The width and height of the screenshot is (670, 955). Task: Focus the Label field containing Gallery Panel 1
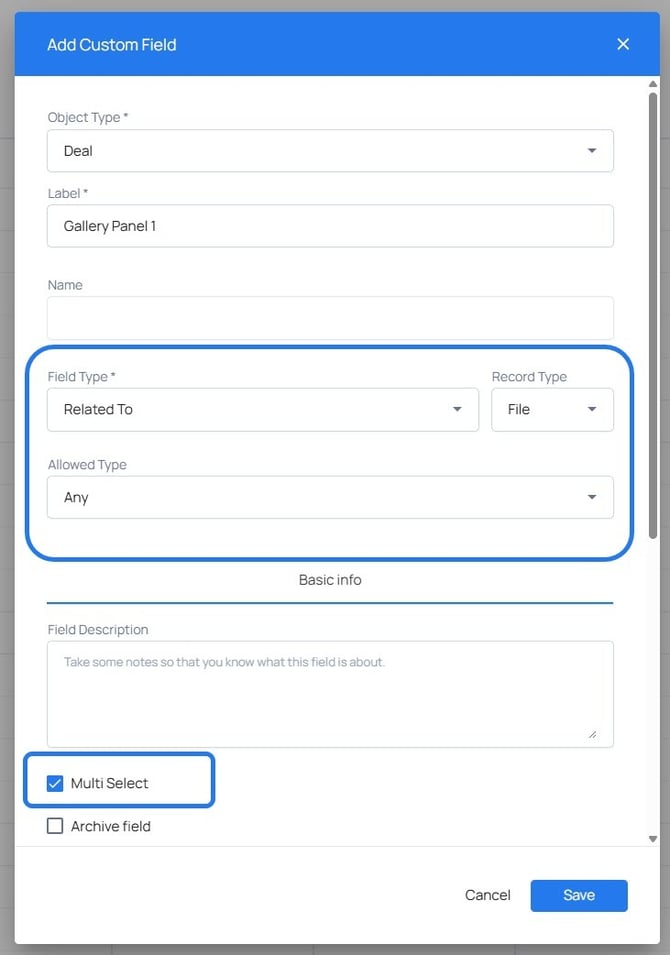click(330, 226)
